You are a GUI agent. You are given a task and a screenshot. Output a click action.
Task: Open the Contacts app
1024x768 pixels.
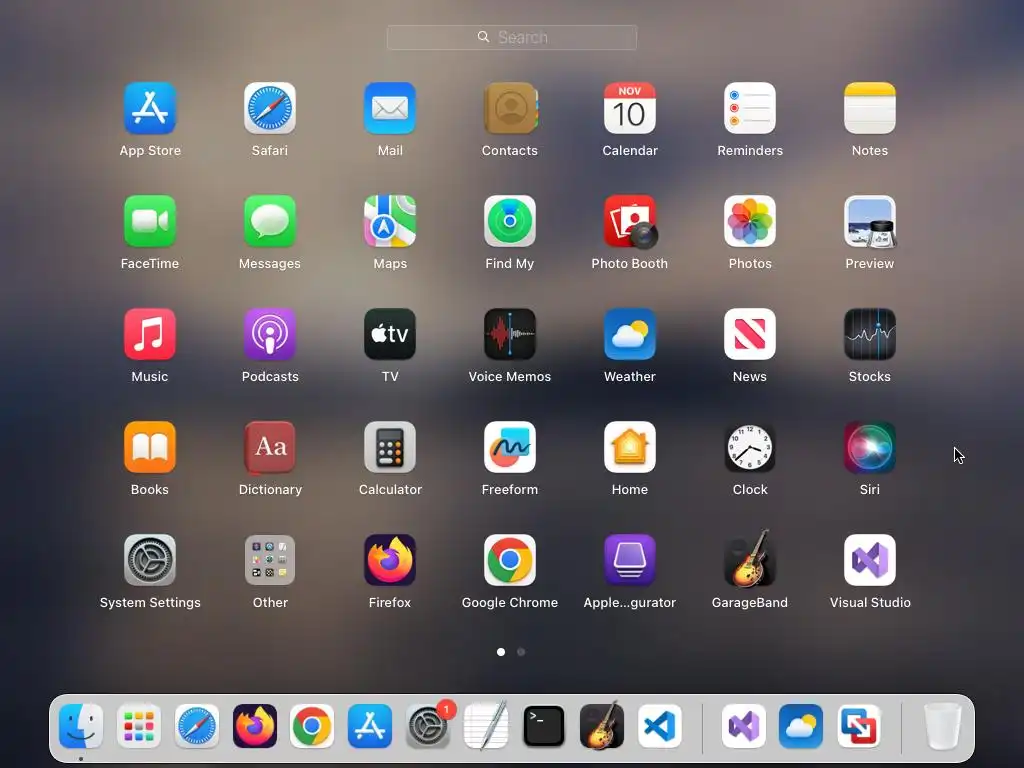pyautogui.click(x=510, y=108)
